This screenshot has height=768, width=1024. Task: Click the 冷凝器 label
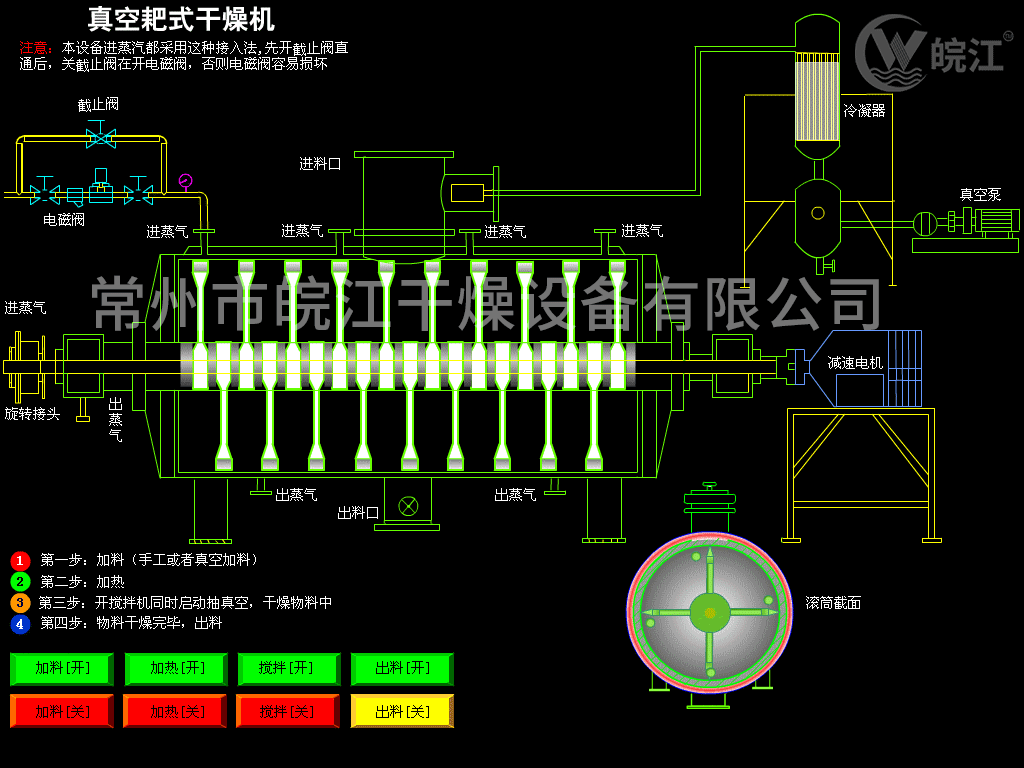tap(864, 110)
